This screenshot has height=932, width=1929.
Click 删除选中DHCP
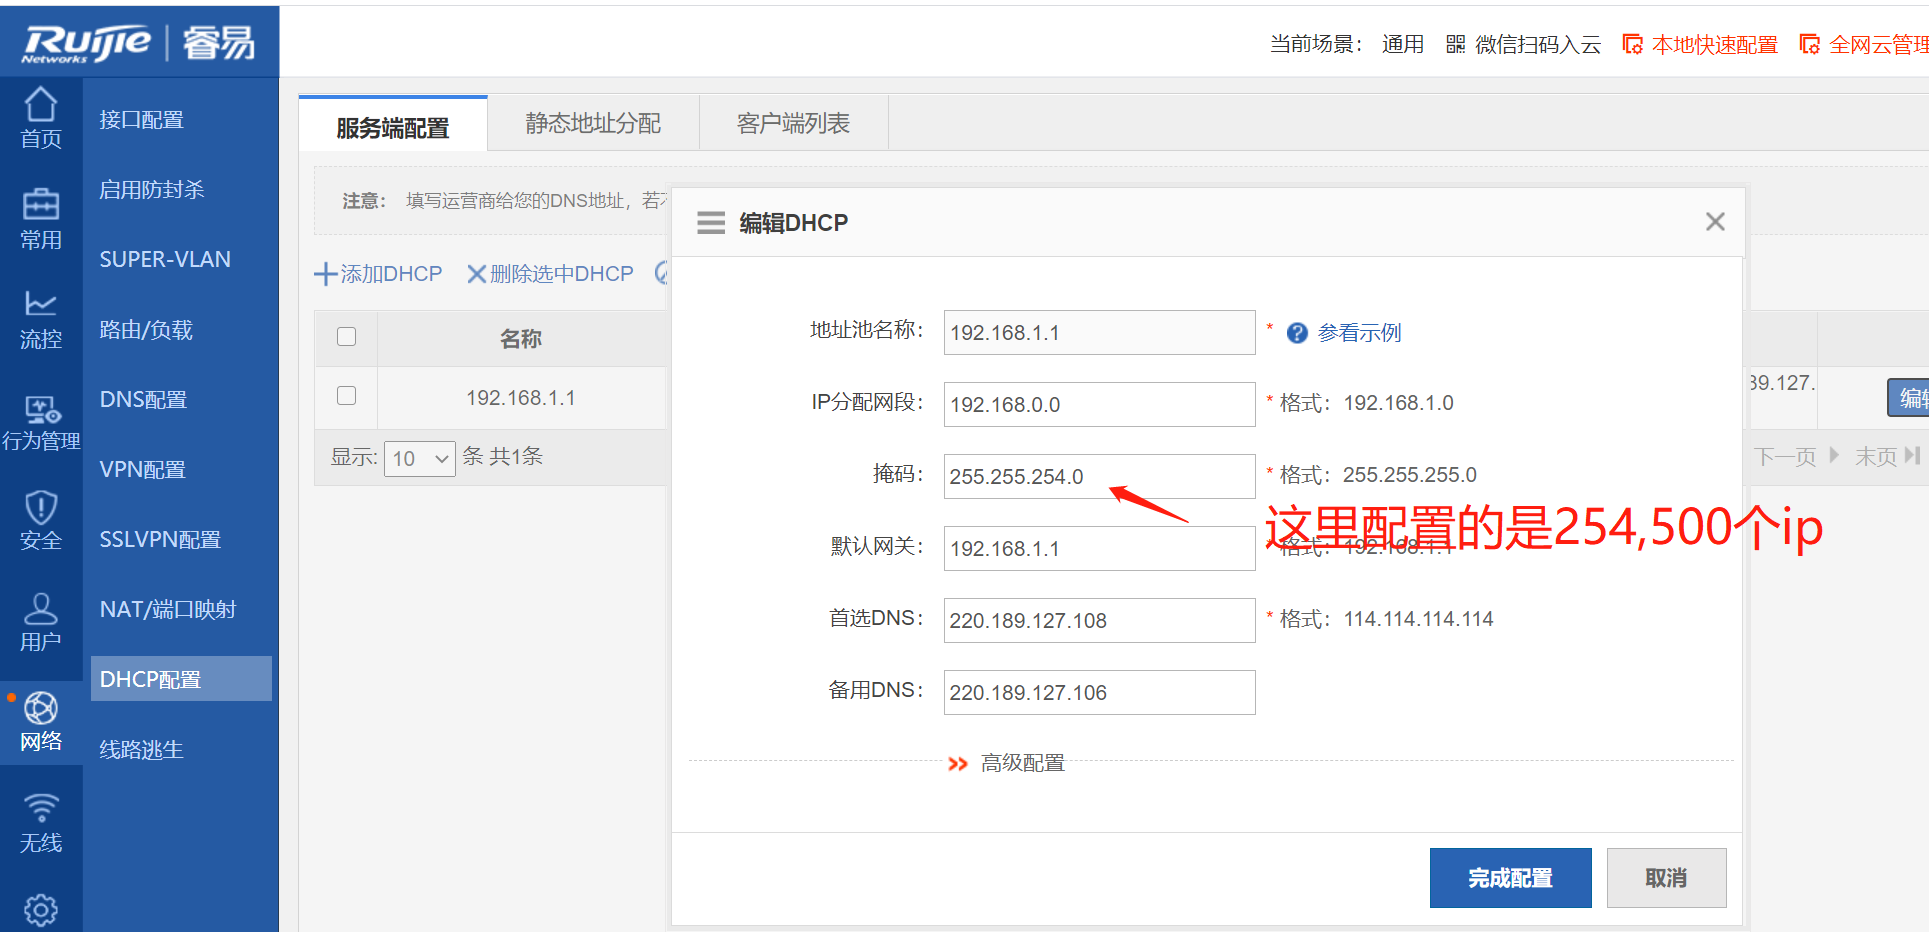pos(550,274)
